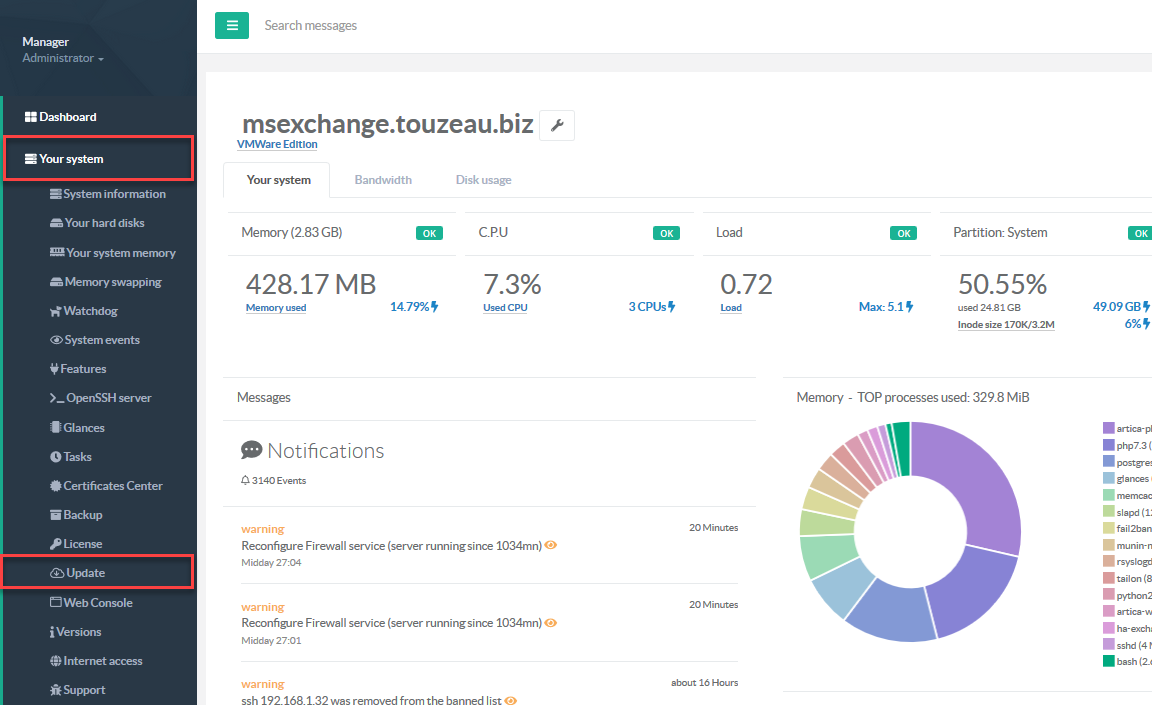Click the Memory used link

[x=276, y=308]
